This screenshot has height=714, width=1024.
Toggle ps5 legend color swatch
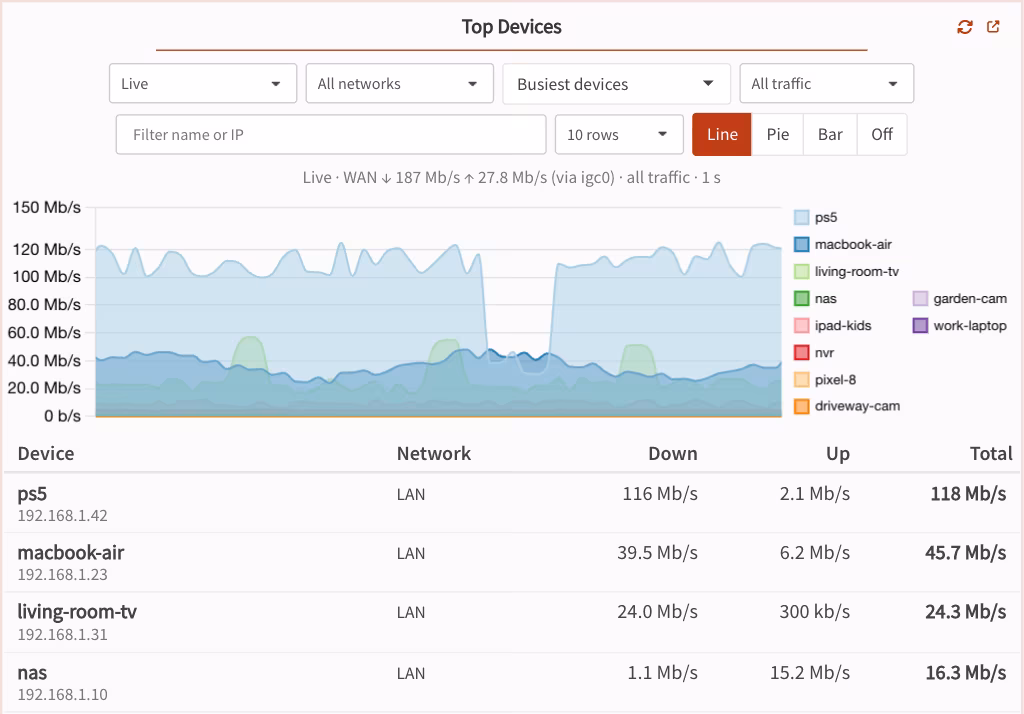801,218
